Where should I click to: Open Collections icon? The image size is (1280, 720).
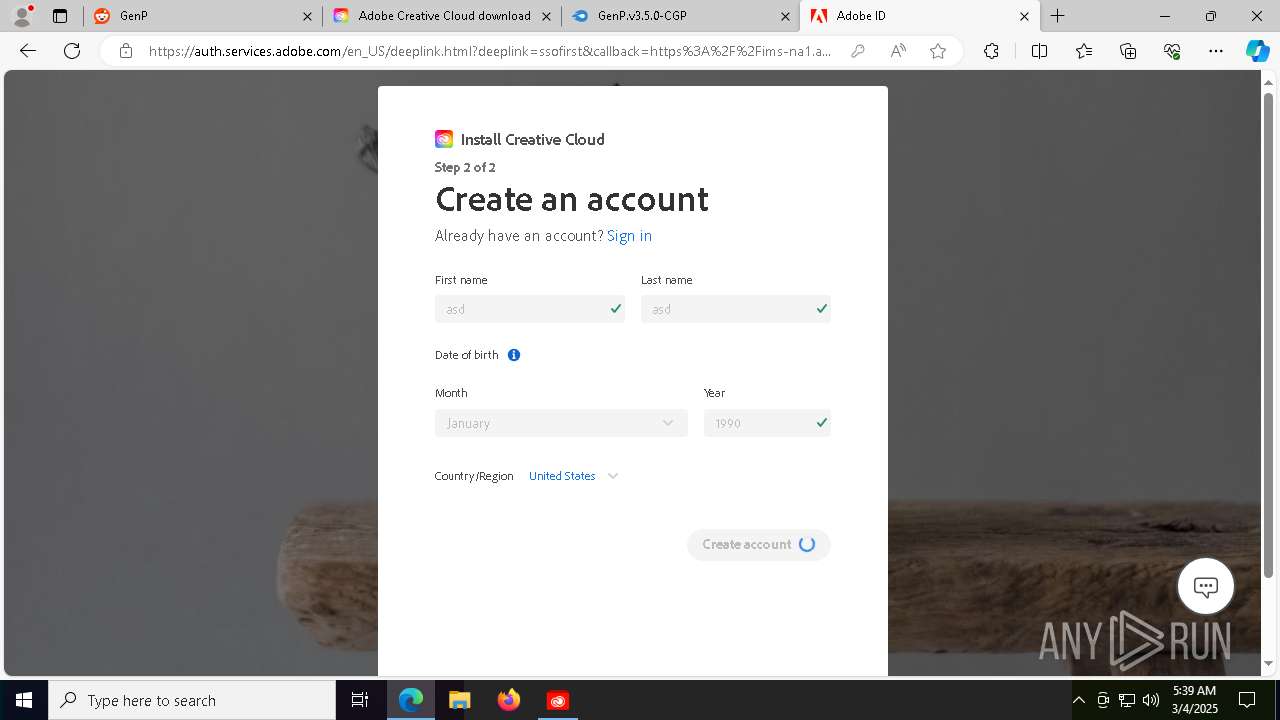click(1128, 51)
